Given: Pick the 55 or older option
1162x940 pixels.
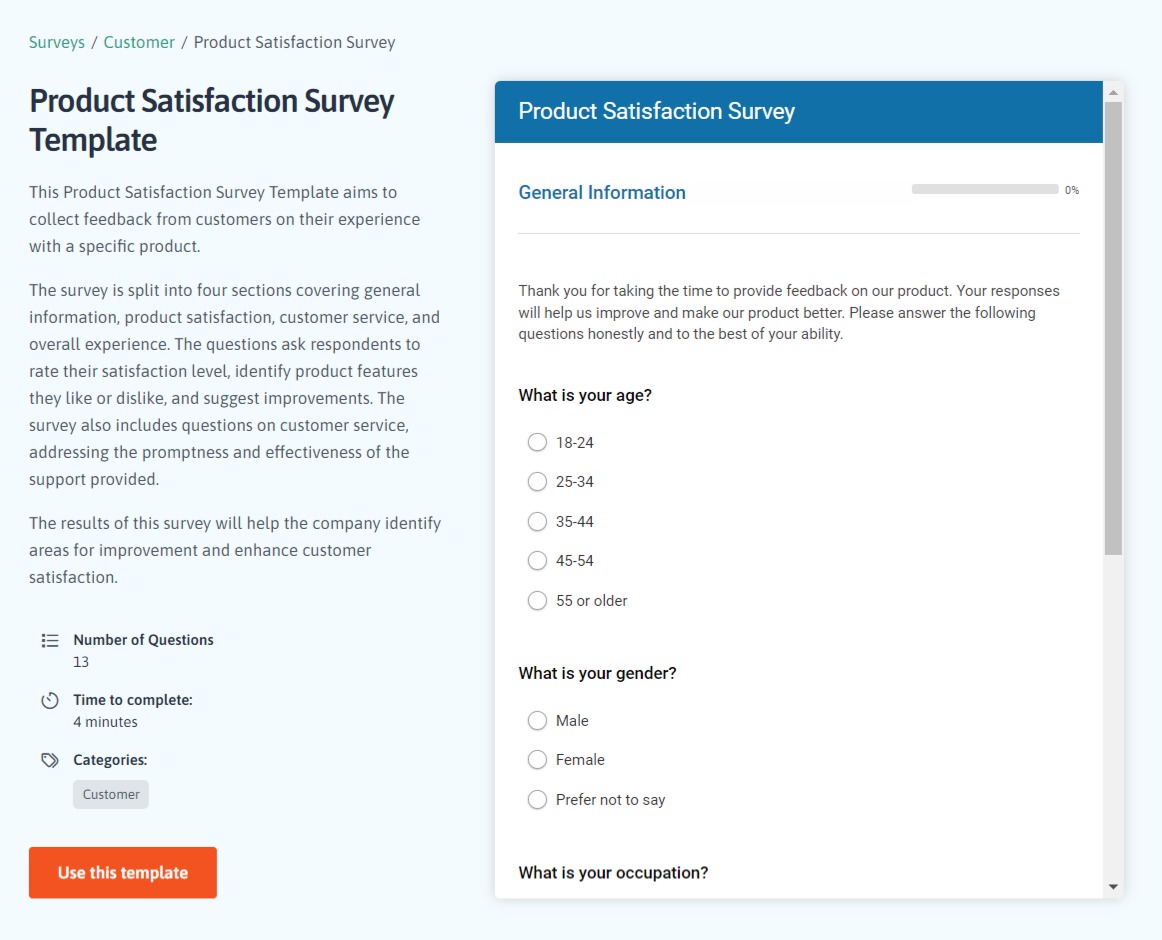Looking at the screenshot, I should pos(537,600).
